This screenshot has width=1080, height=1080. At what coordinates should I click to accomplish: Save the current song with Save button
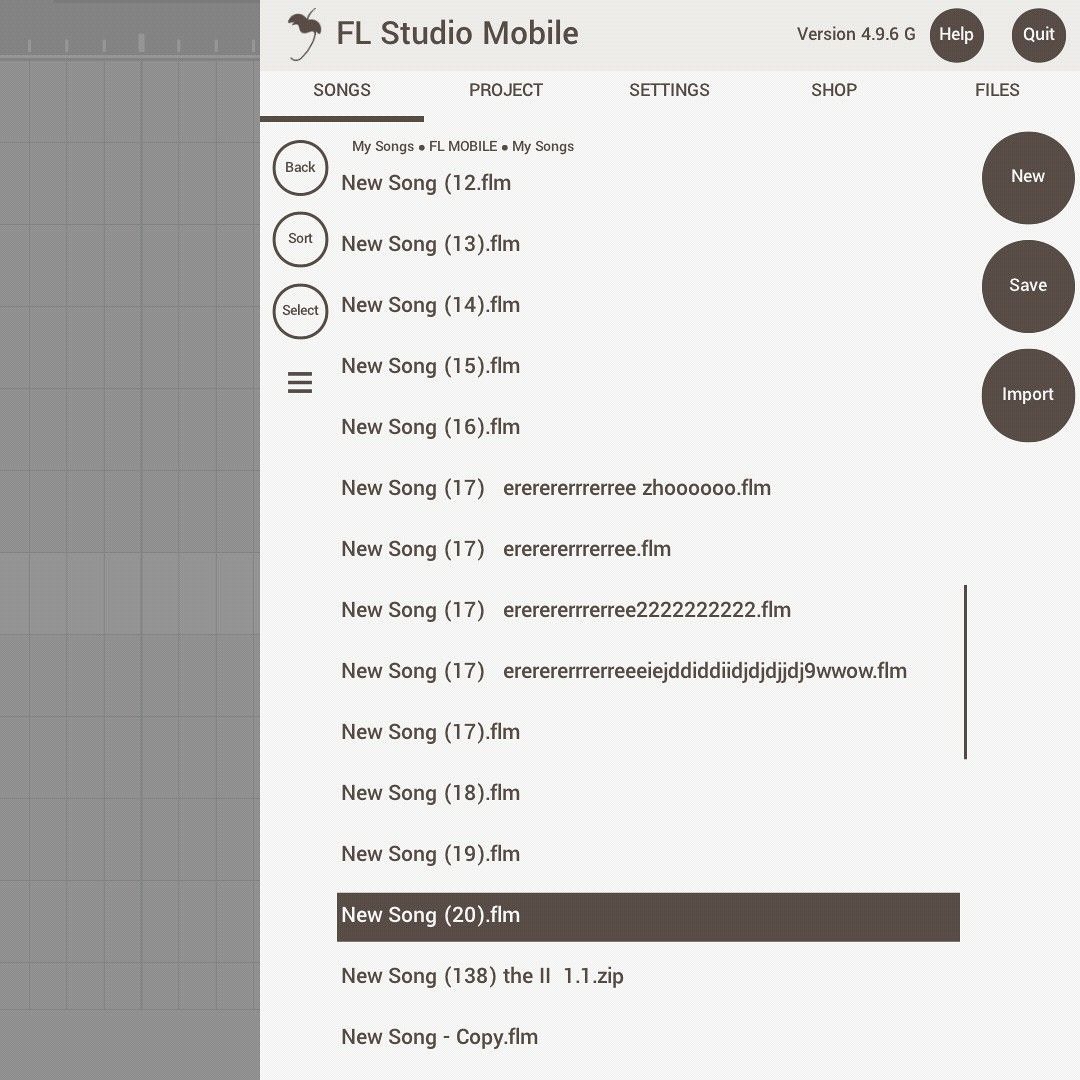click(x=1028, y=286)
